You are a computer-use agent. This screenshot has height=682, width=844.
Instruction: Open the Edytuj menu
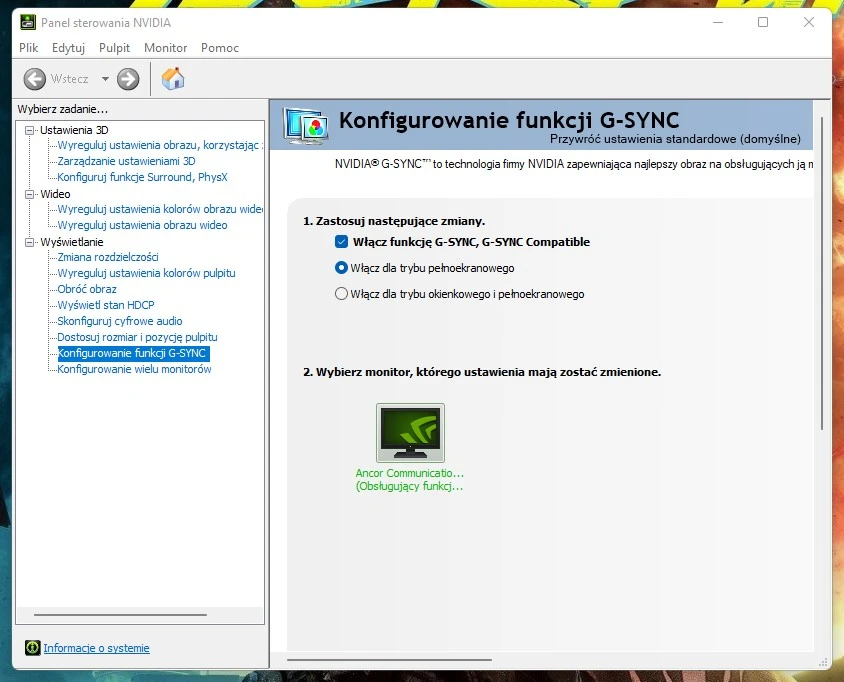tap(68, 48)
